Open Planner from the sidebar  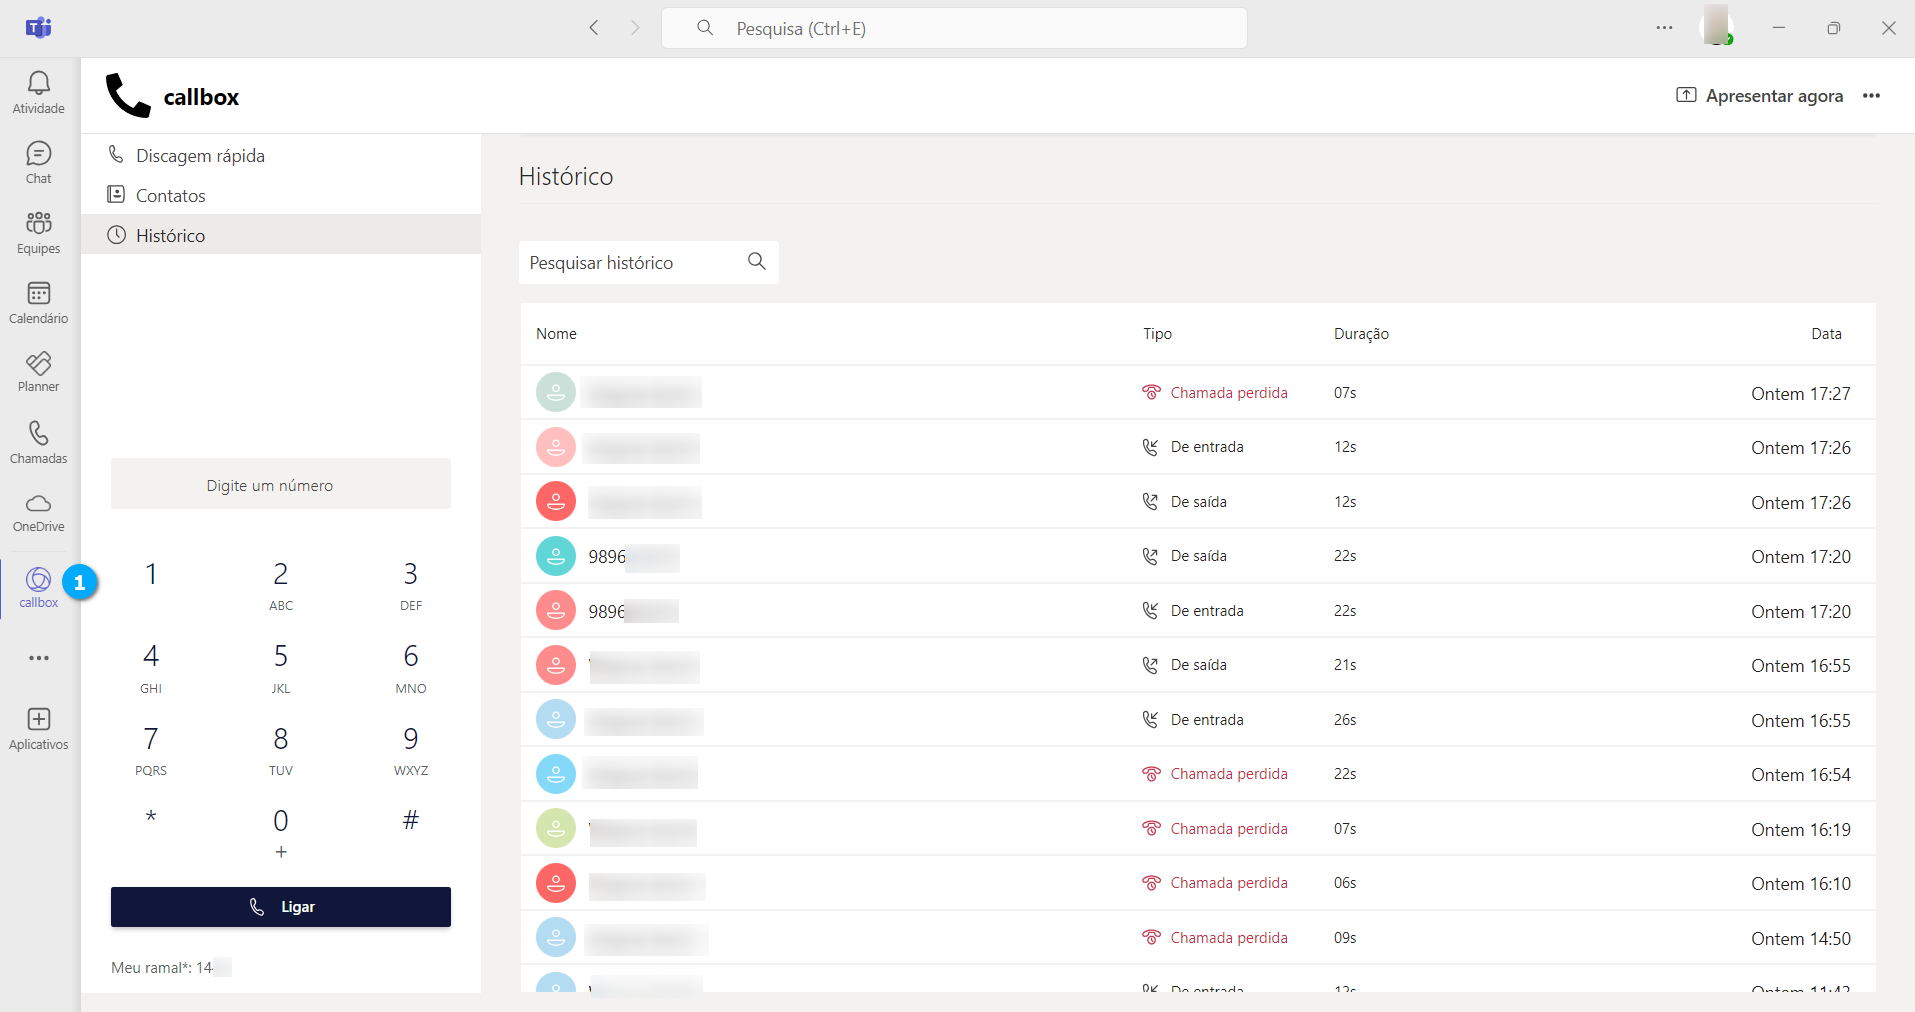tap(38, 372)
